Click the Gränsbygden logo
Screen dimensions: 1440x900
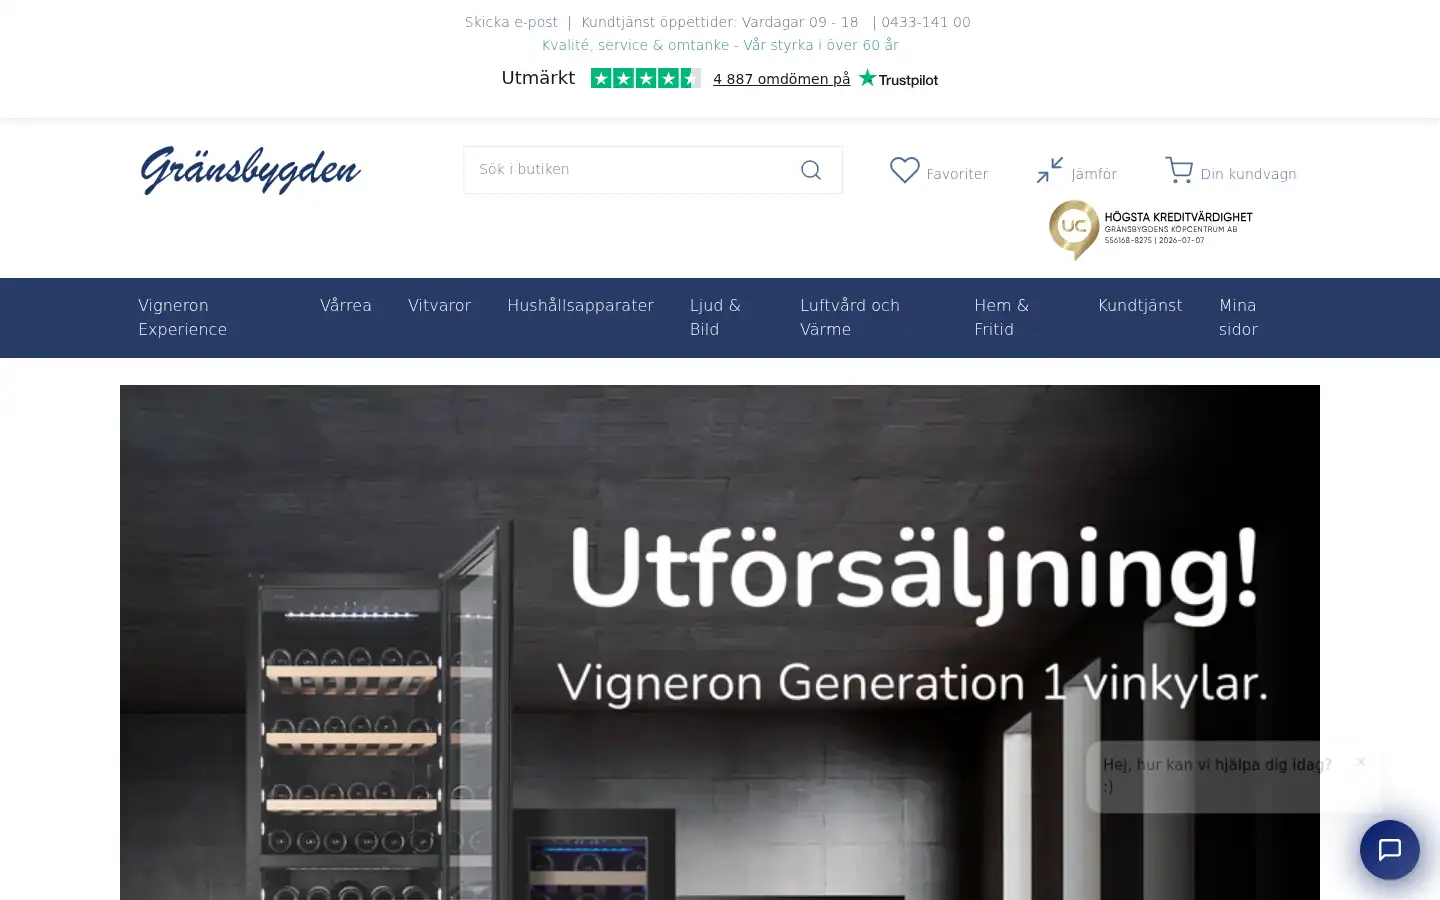(x=251, y=171)
